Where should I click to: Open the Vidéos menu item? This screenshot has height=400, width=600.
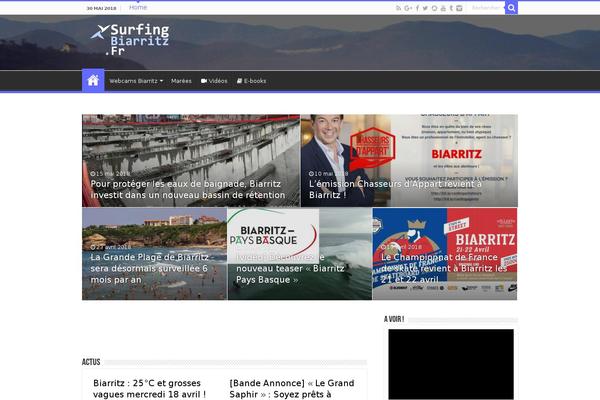point(214,81)
